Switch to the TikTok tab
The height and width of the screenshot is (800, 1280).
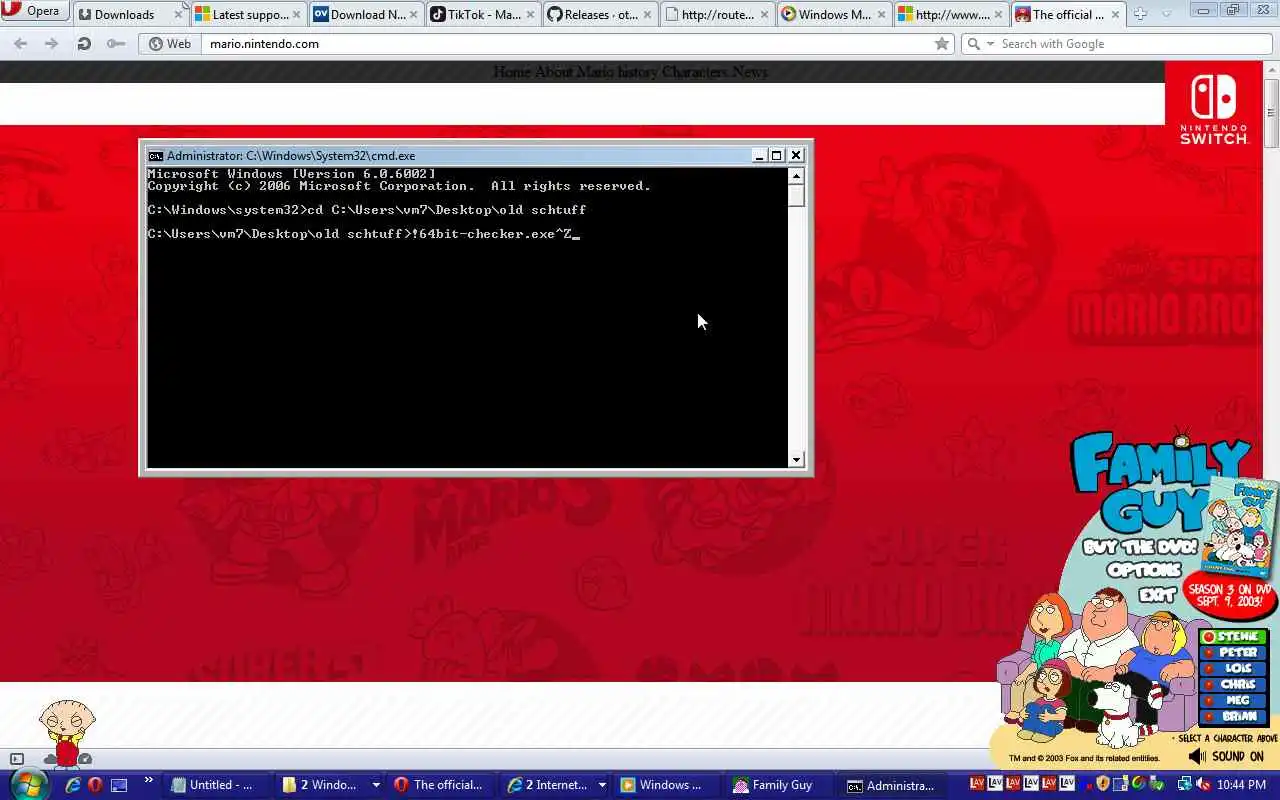[483, 14]
